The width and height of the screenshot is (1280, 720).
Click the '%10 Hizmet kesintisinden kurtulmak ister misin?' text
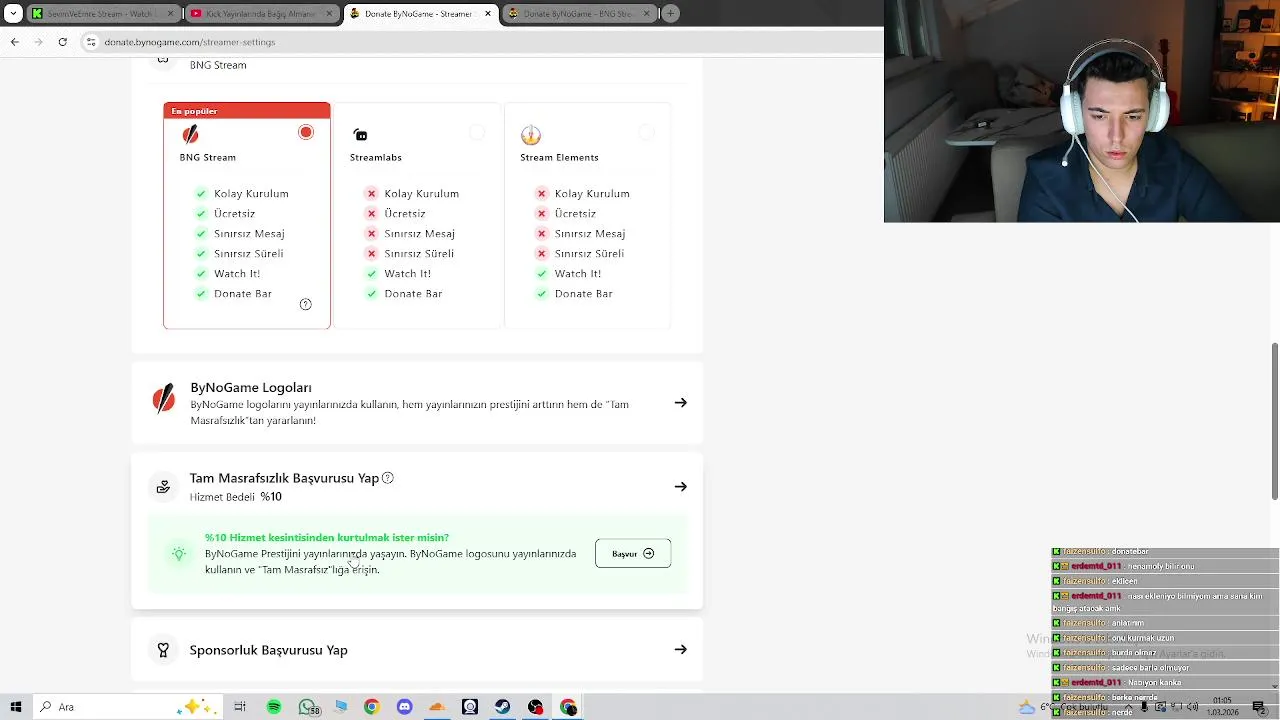(x=327, y=537)
